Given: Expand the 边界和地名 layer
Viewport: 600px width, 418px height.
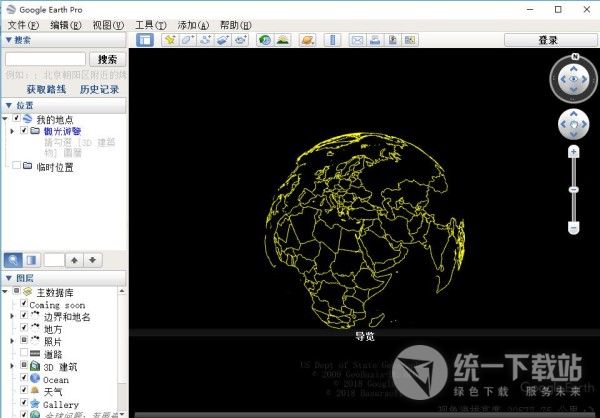Looking at the screenshot, I should (12, 316).
